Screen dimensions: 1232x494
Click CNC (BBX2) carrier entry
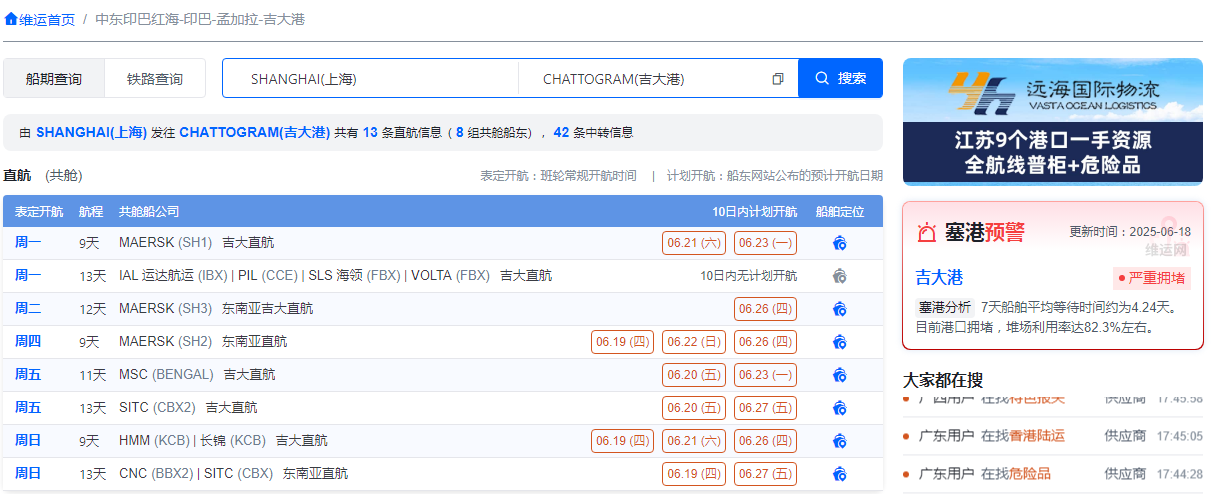156,473
